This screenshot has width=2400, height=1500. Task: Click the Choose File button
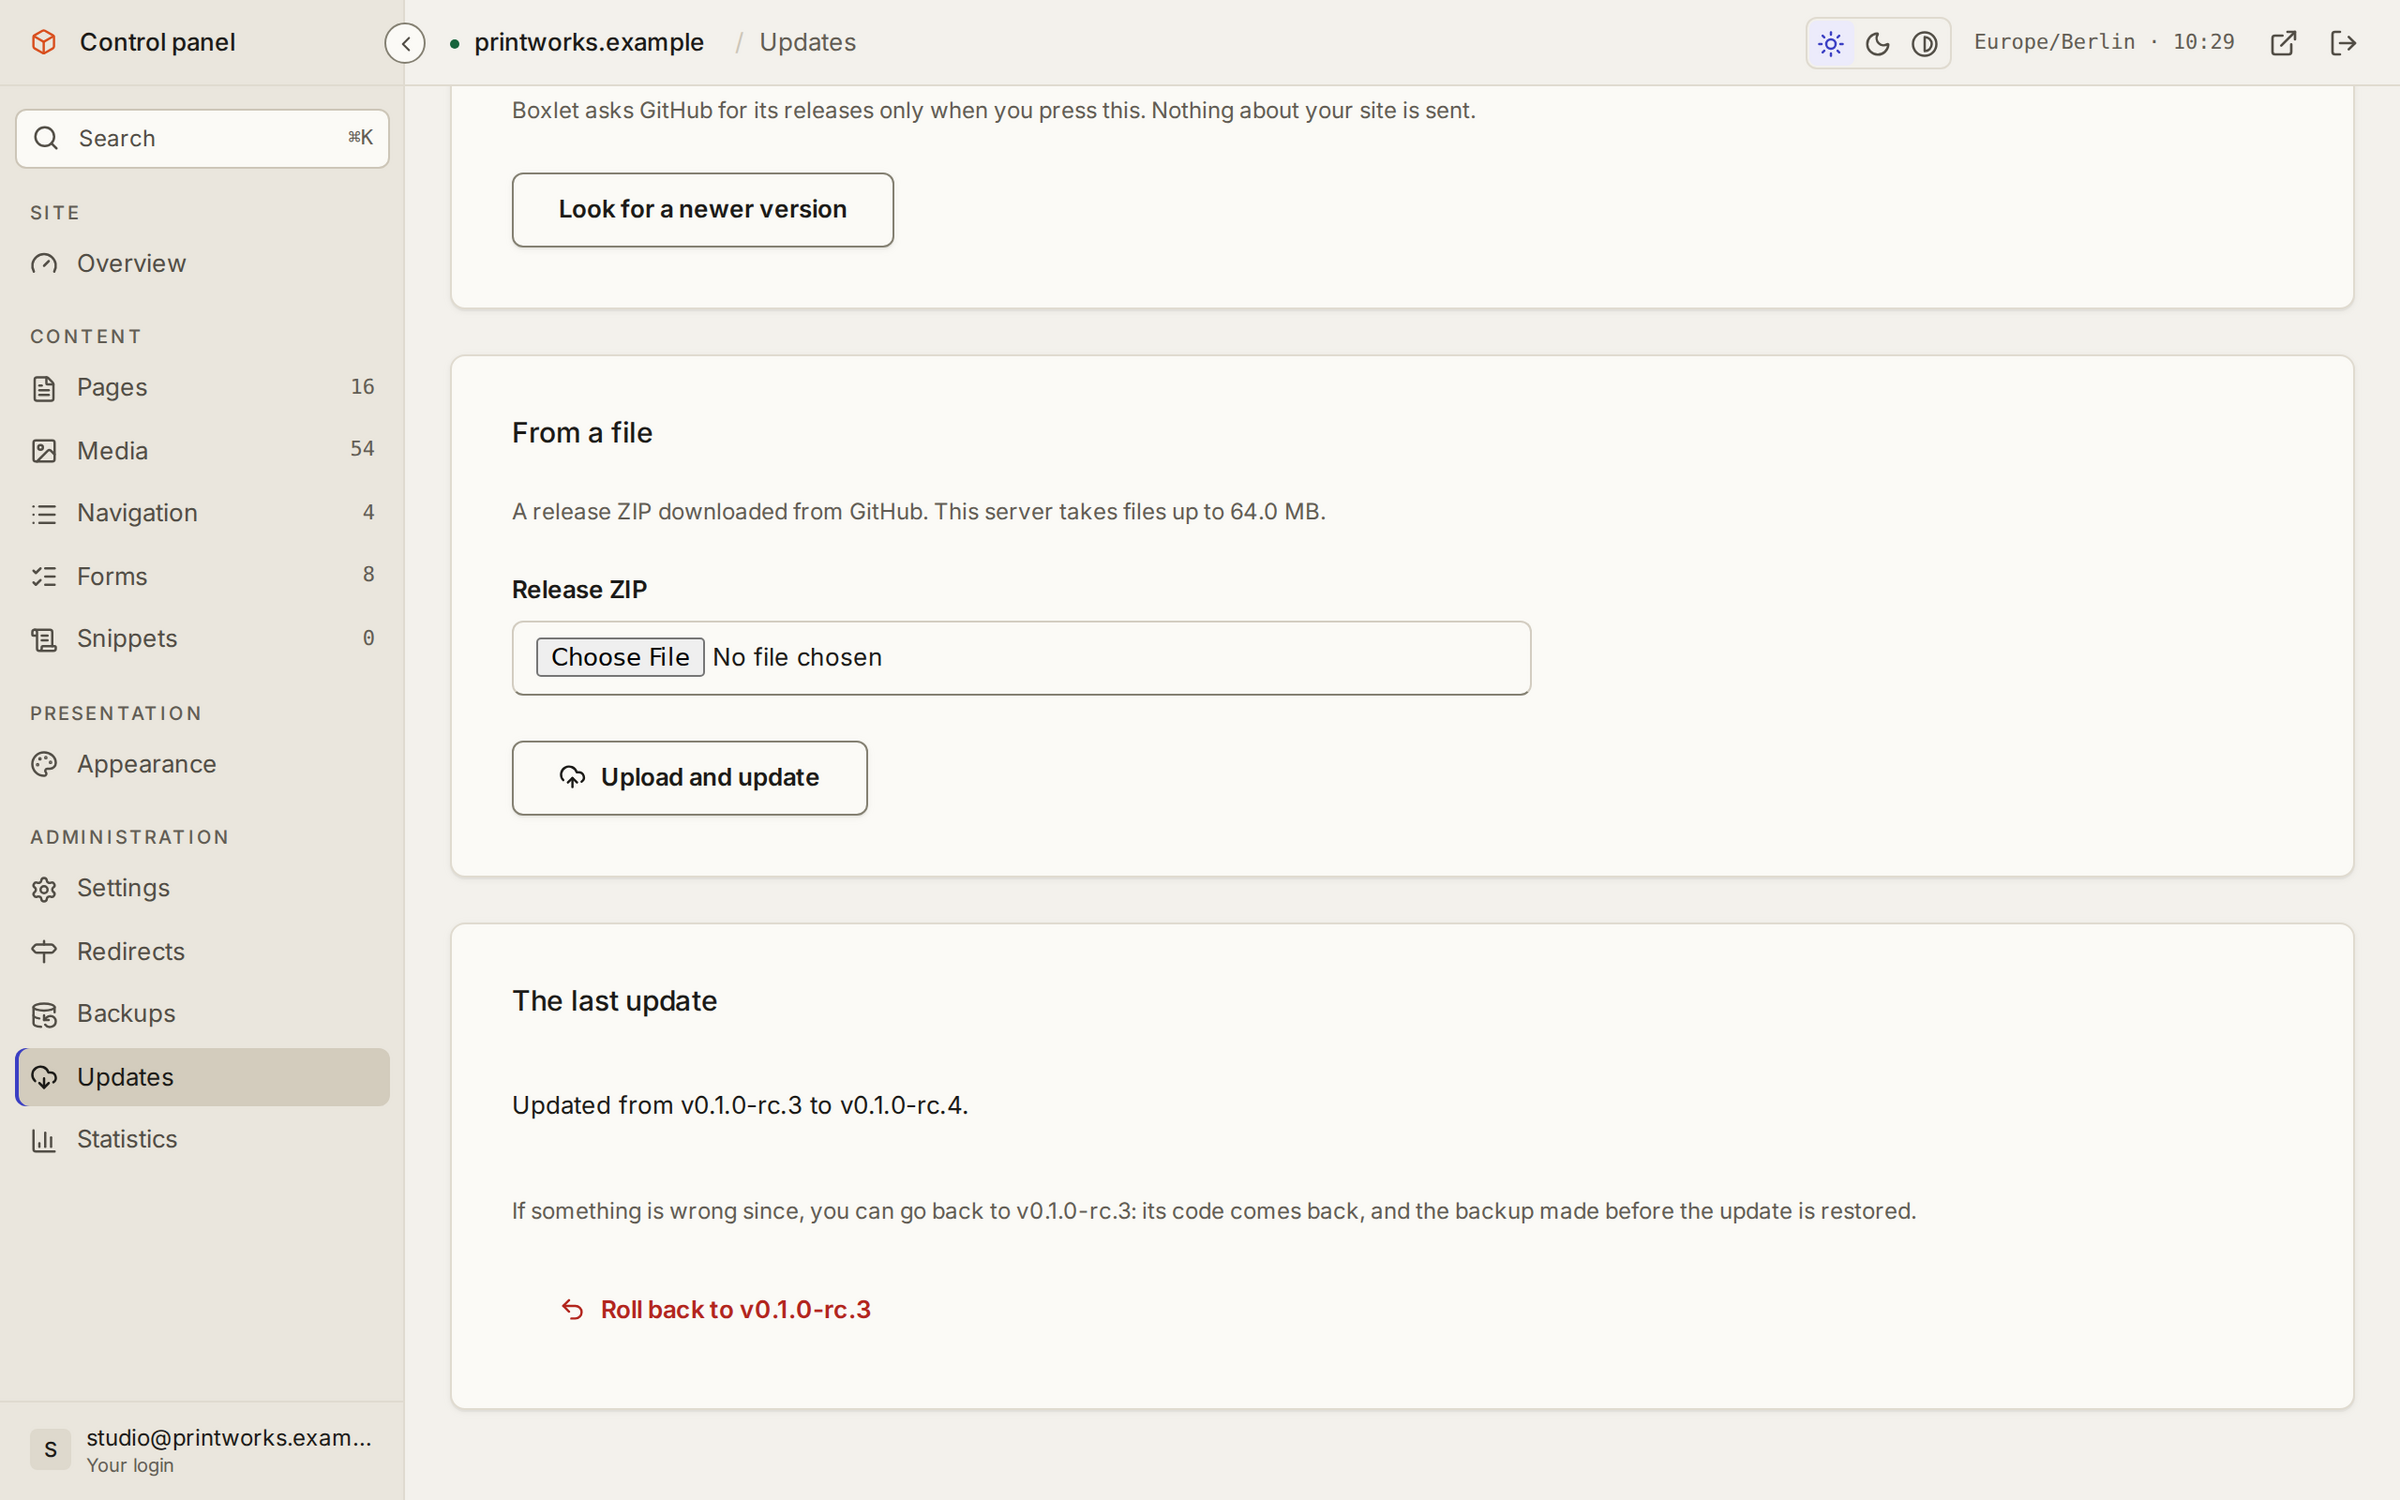(620, 657)
